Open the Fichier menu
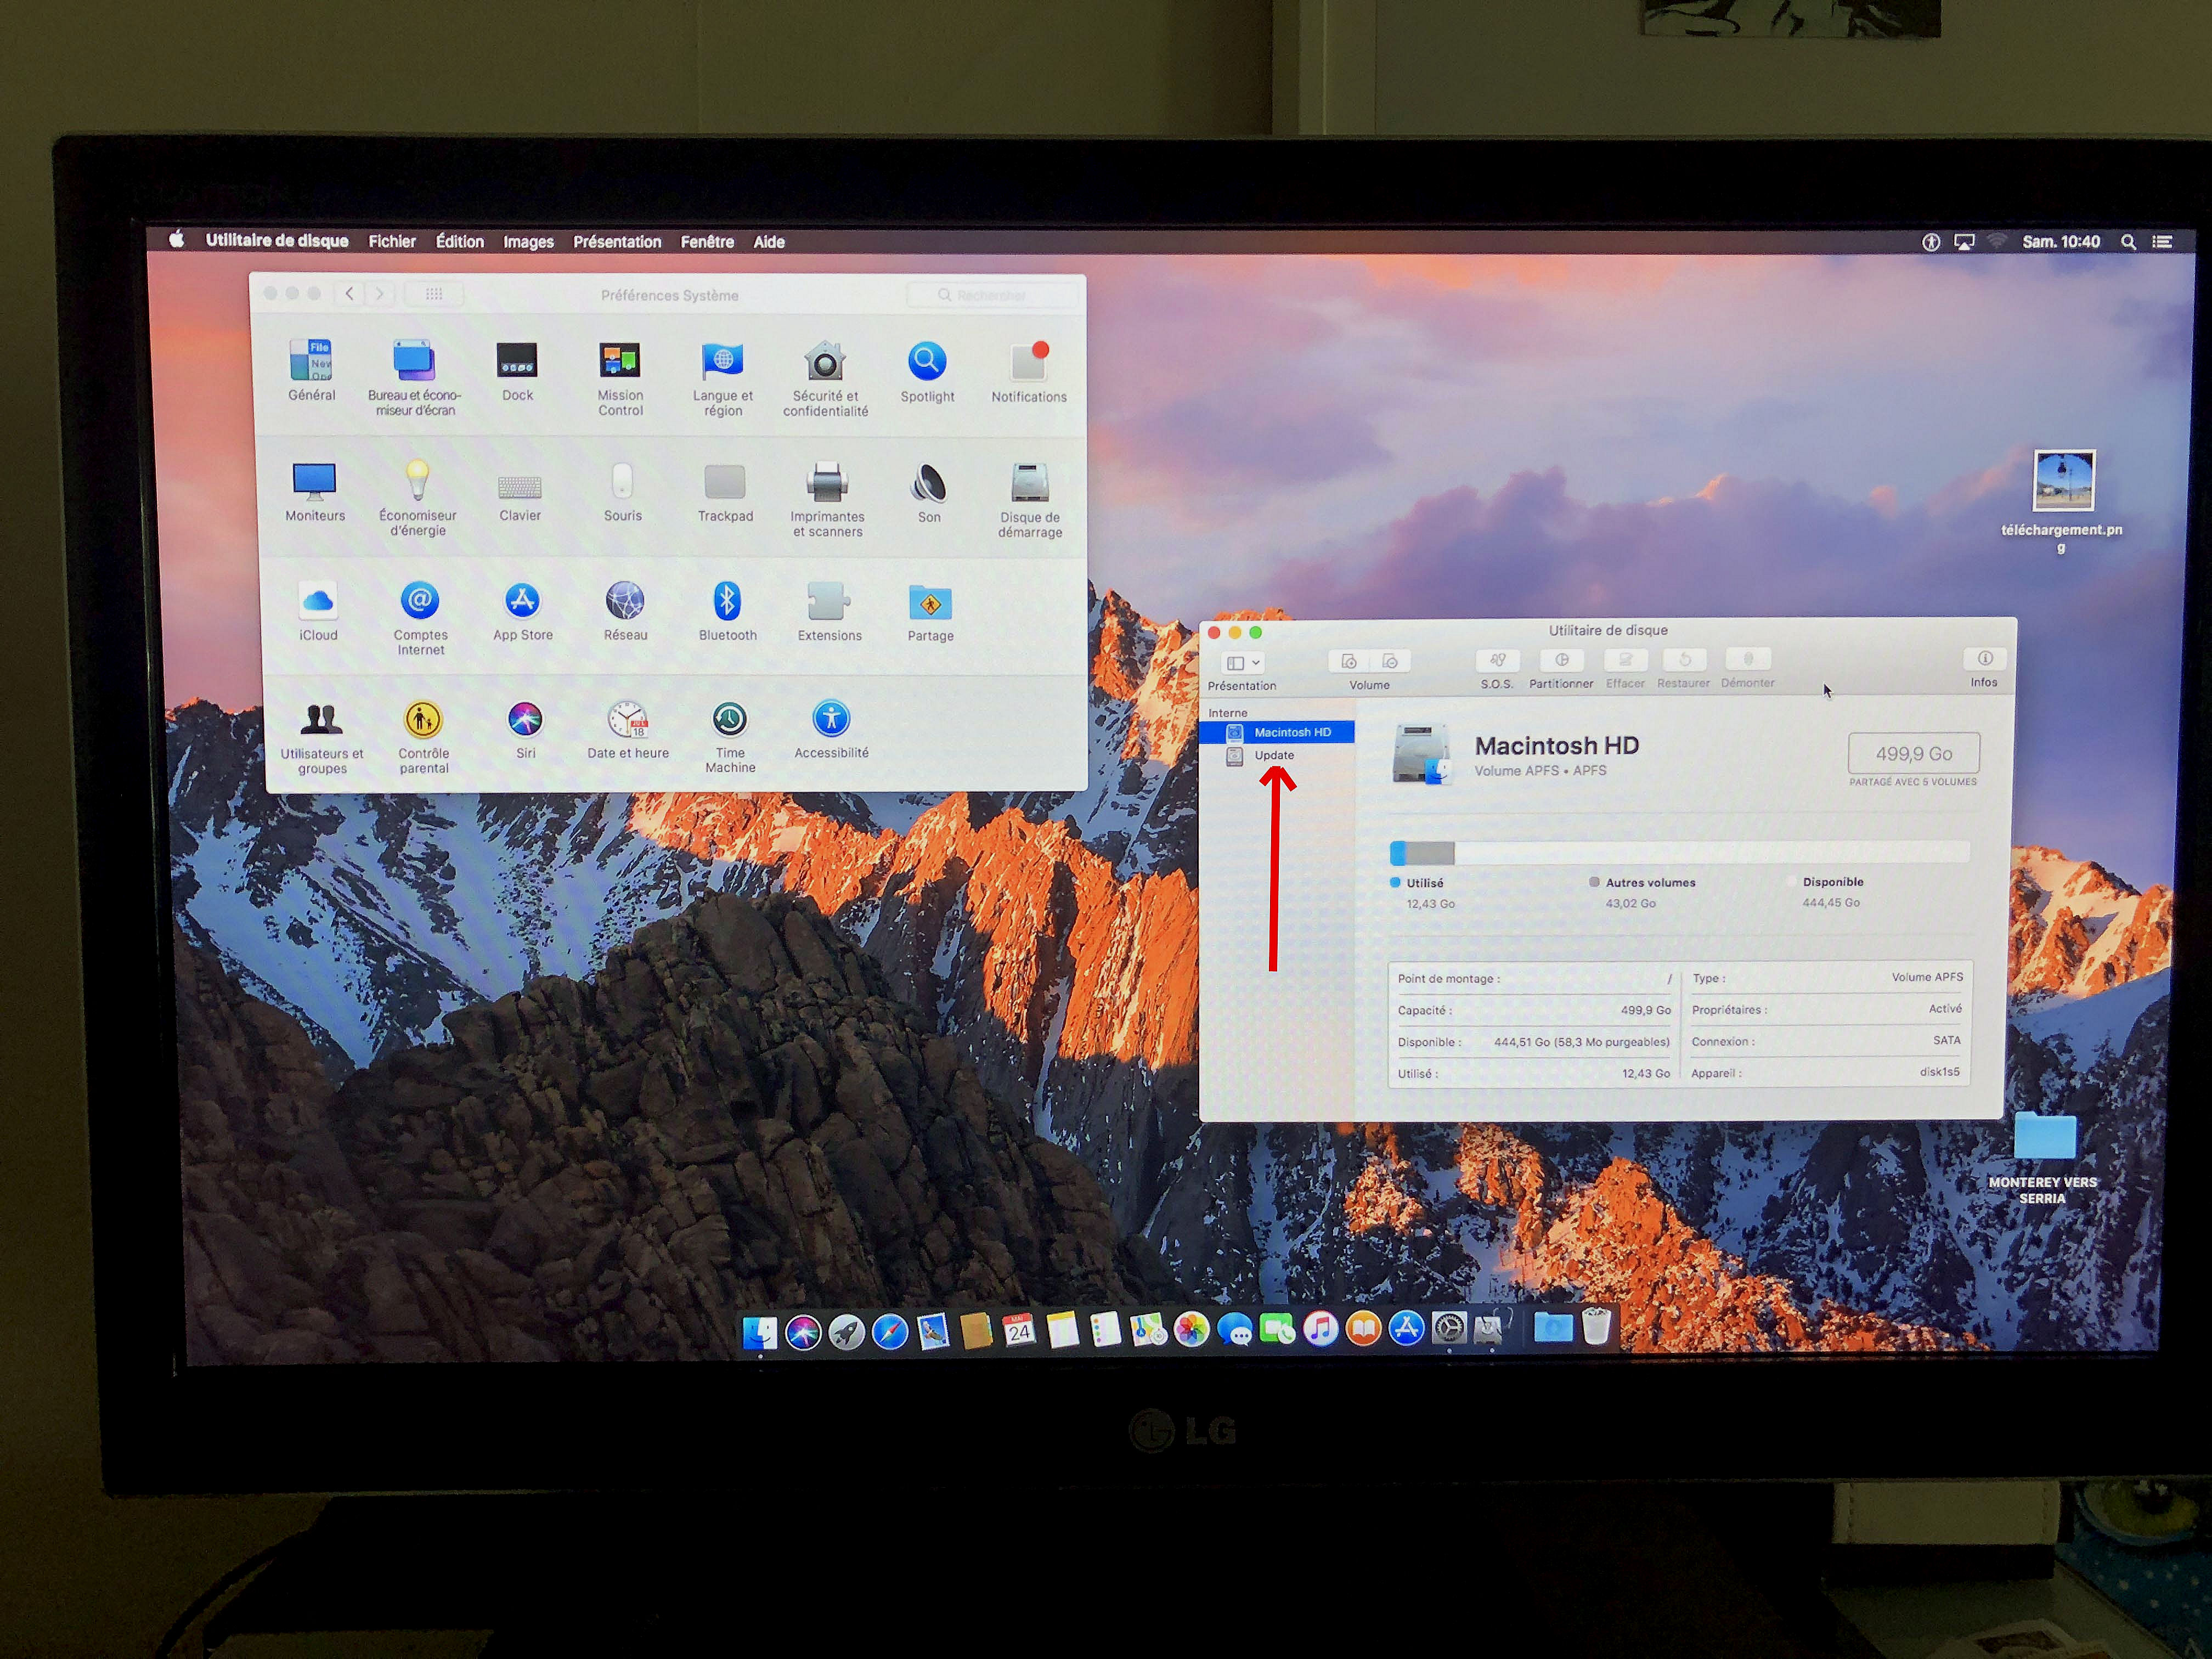This screenshot has width=2212, height=1659. pos(392,242)
